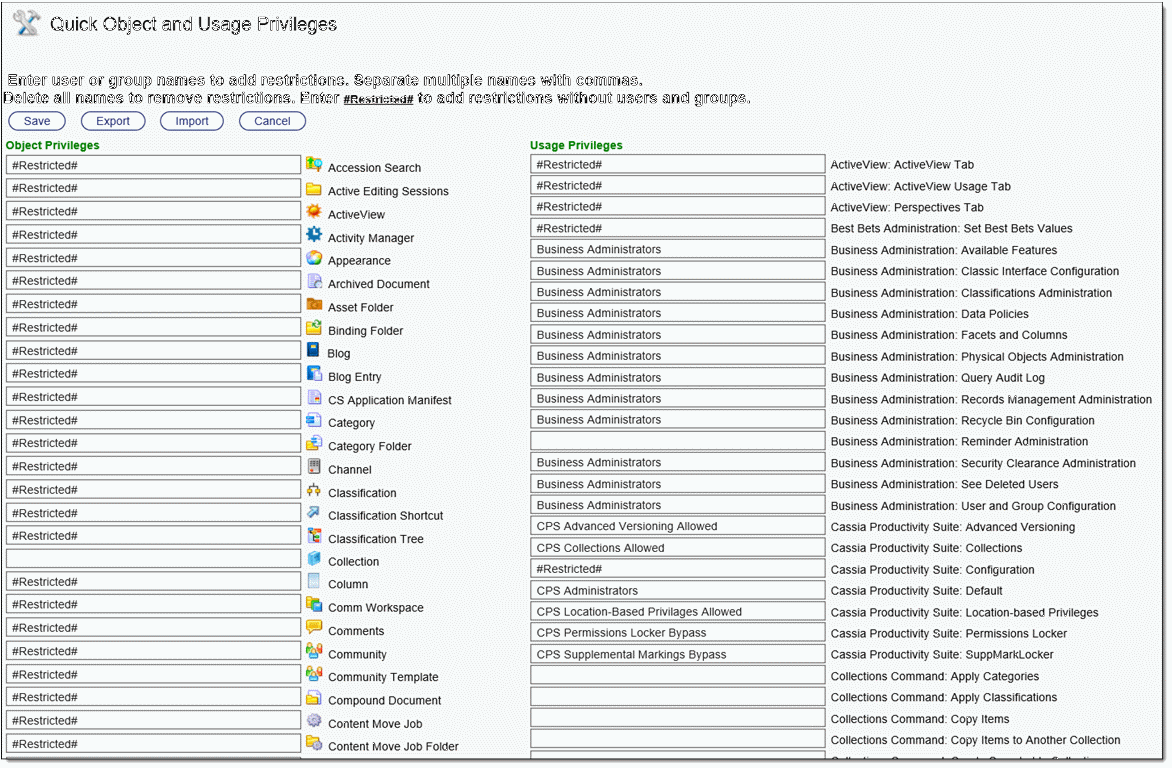This screenshot has height=768, width=1172.
Task: Click the Content Move Job icon
Action: [x=314, y=721]
